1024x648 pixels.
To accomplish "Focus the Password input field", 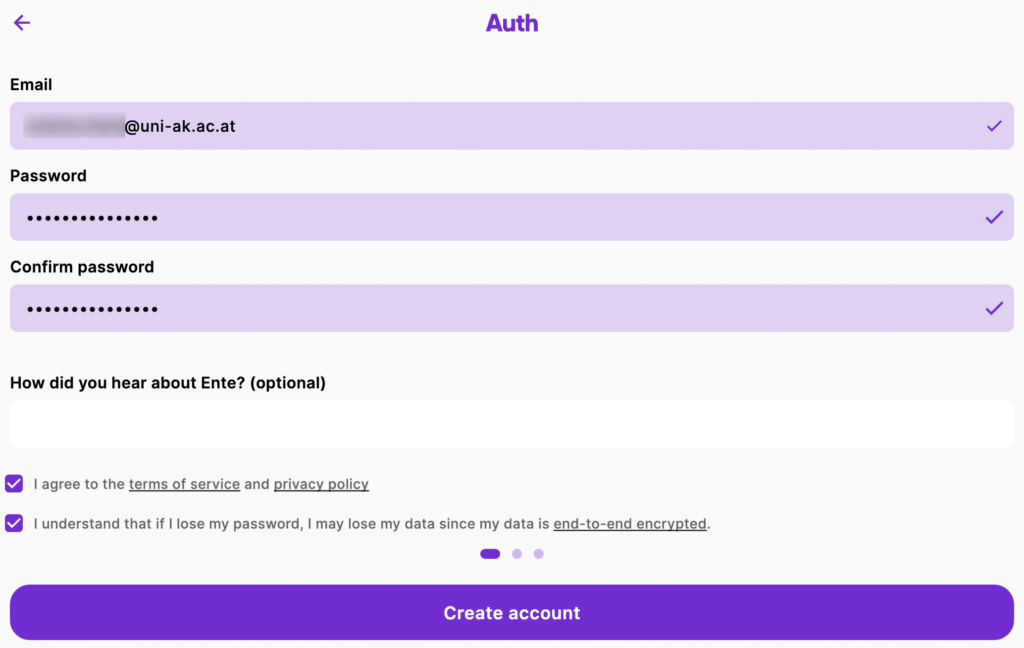I will point(500,217).
